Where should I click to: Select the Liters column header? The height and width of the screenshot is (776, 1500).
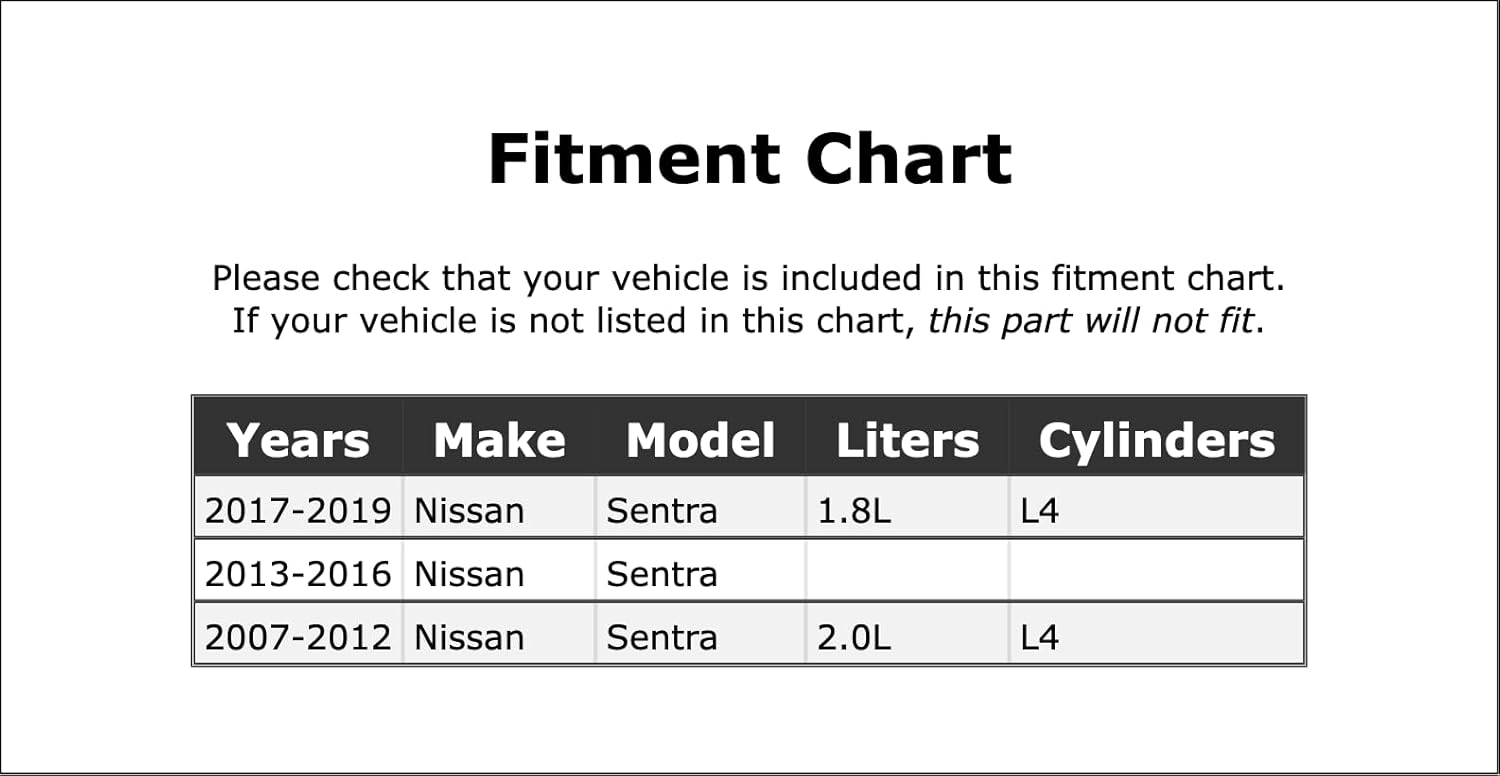click(x=907, y=440)
